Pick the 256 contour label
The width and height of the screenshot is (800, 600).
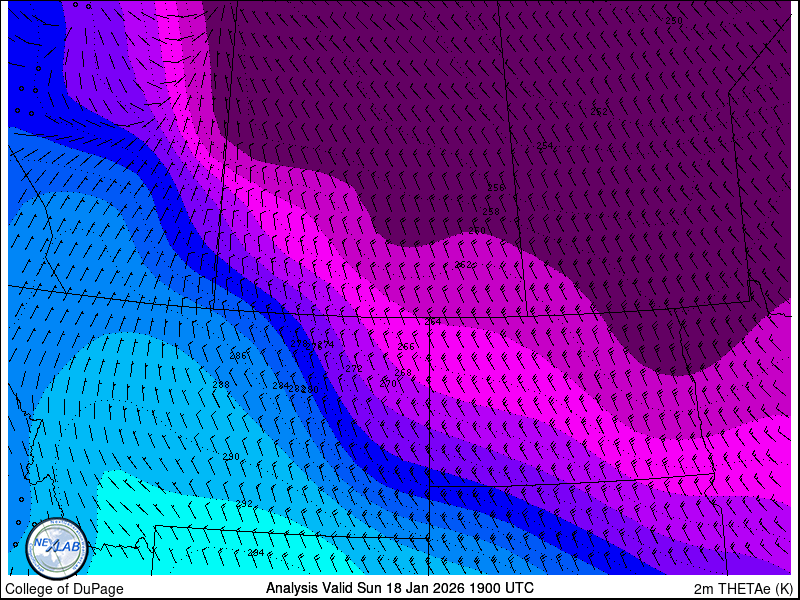(496, 187)
